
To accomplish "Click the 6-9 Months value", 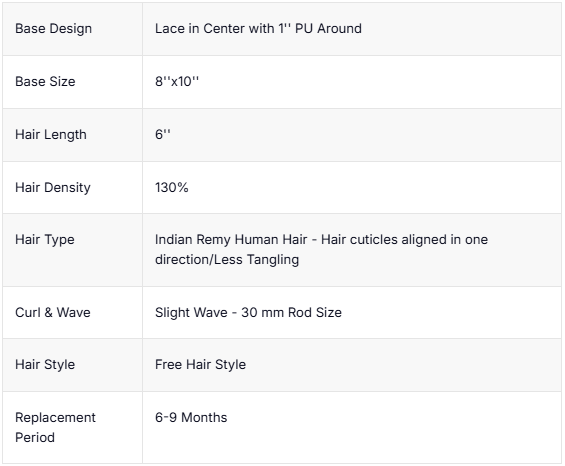I will click(191, 417).
